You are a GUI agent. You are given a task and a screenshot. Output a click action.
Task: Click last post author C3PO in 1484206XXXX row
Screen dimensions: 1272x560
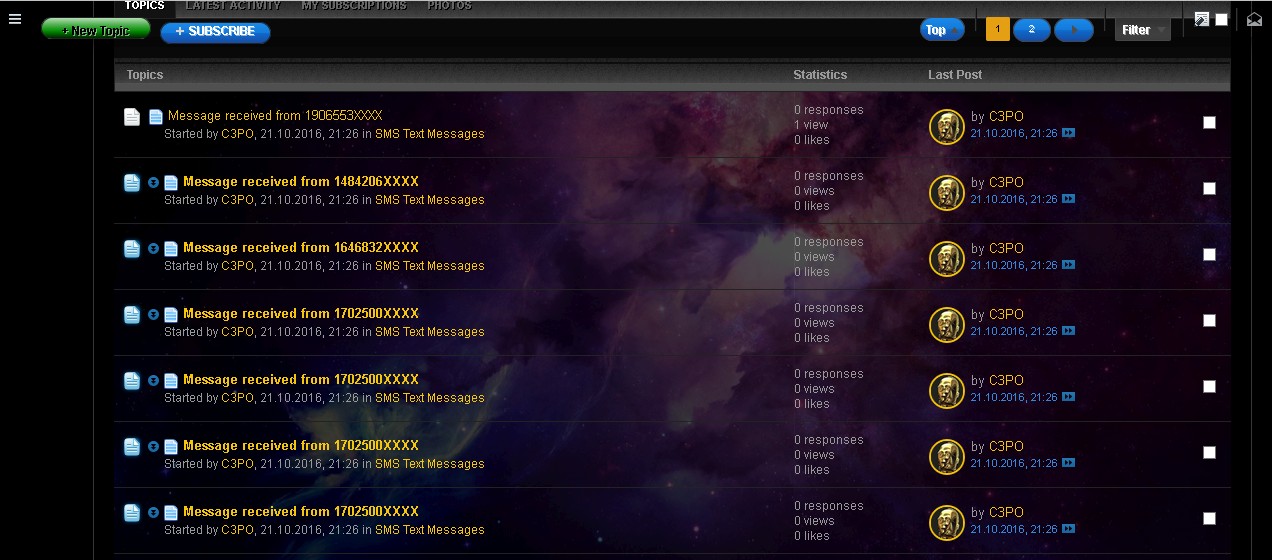pos(1006,183)
